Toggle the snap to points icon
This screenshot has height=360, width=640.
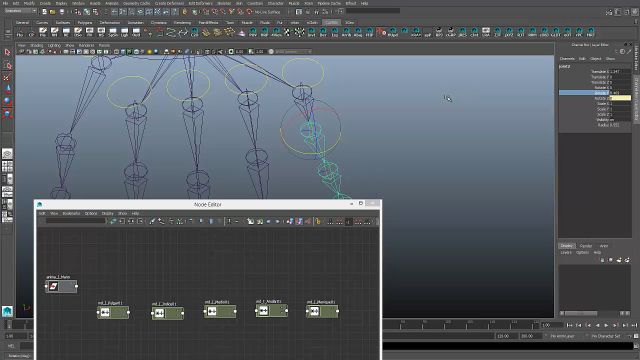click(223, 12)
